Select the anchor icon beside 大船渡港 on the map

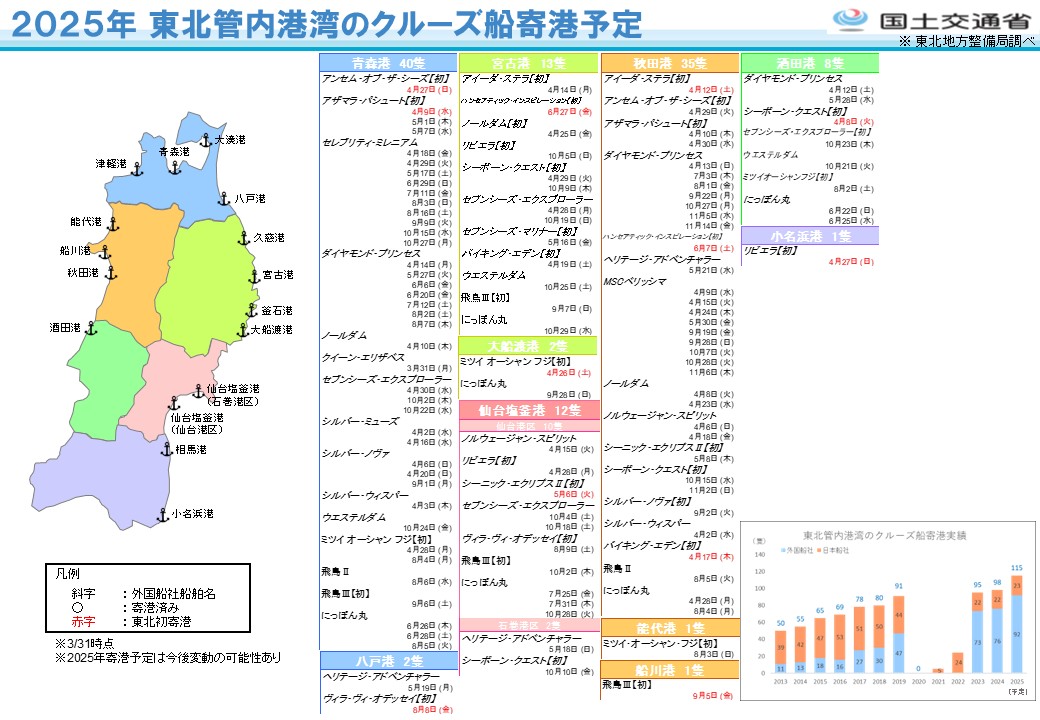[243, 330]
